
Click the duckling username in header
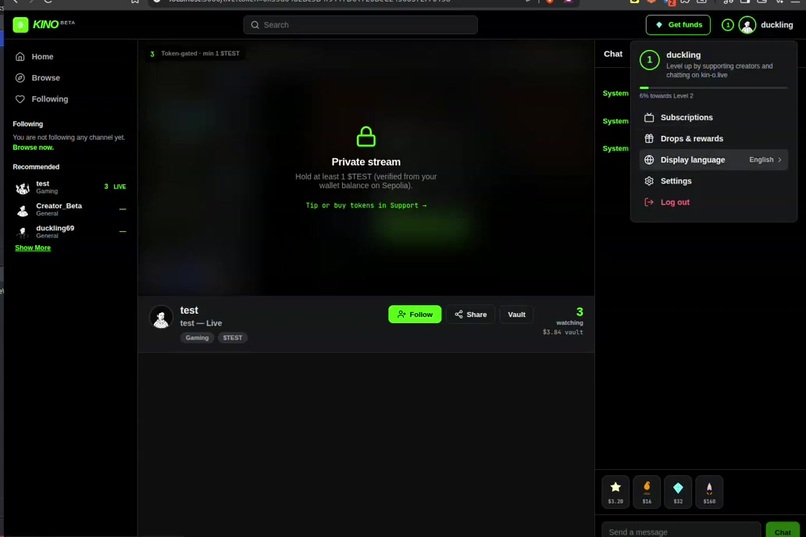click(776, 25)
